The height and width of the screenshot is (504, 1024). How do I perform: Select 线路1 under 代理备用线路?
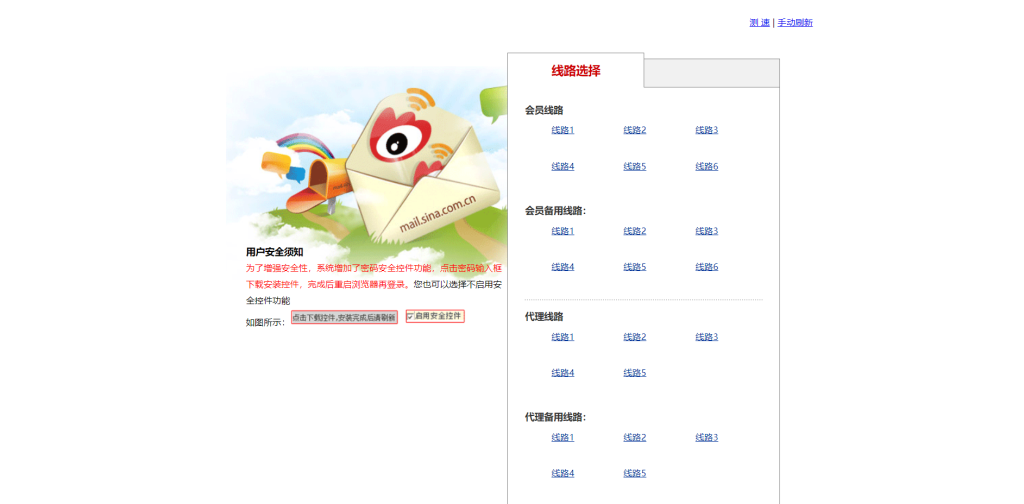click(x=562, y=437)
